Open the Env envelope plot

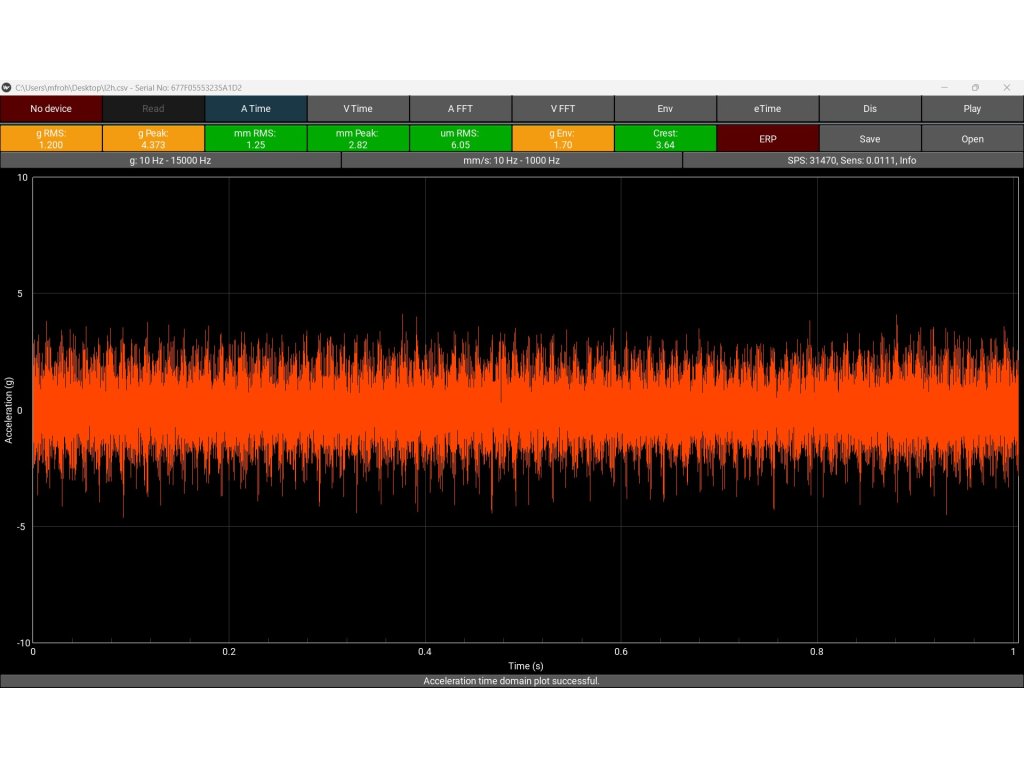point(665,108)
